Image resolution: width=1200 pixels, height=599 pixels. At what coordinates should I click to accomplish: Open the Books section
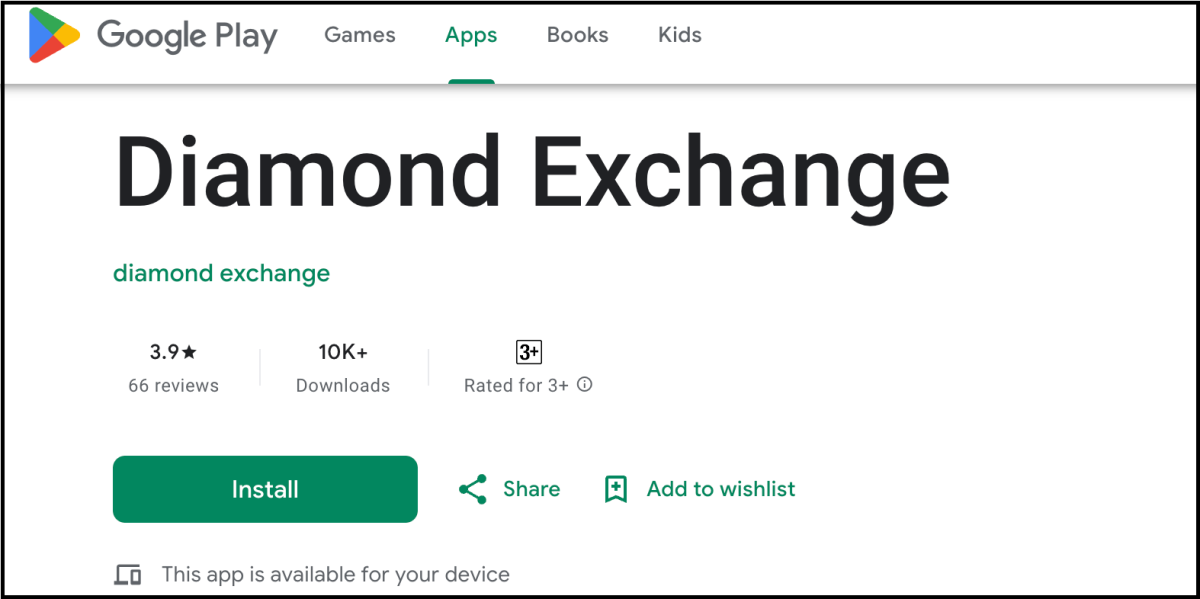[577, 34]
